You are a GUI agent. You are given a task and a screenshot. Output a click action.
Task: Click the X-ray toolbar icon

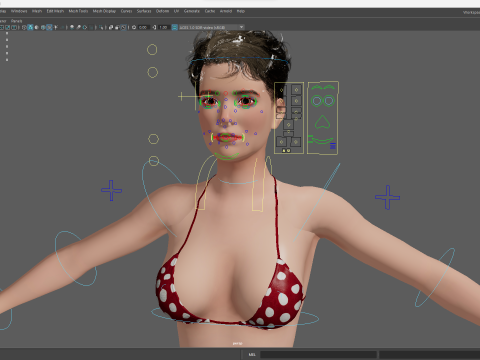point(111,27)
